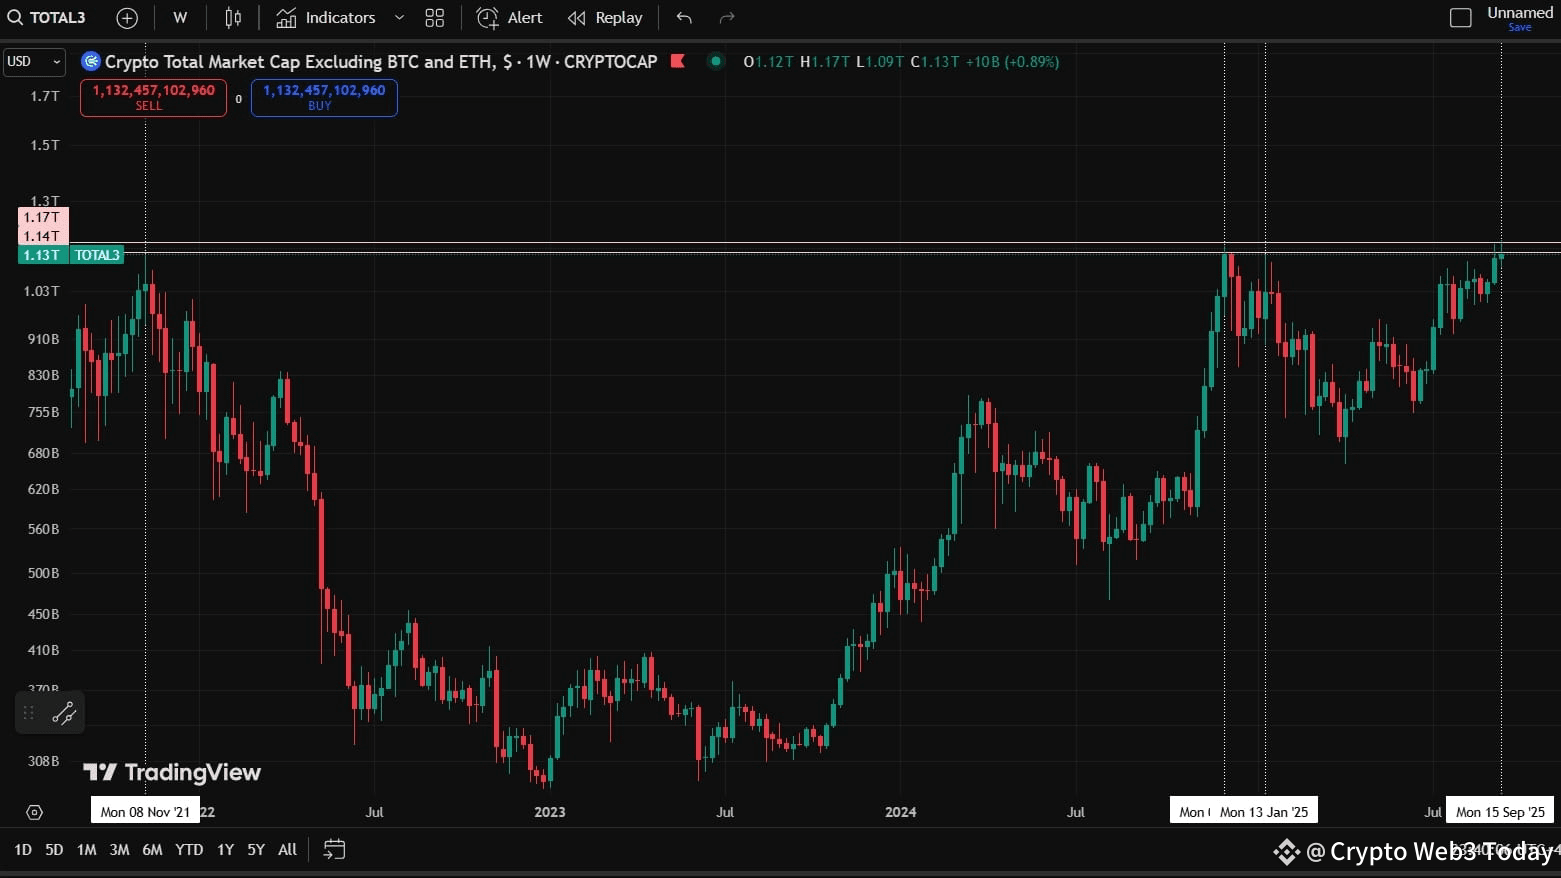Viewport: 1561px width, 878px height.
Task: Switch to the 5D time range
Action: pos(54,850)
